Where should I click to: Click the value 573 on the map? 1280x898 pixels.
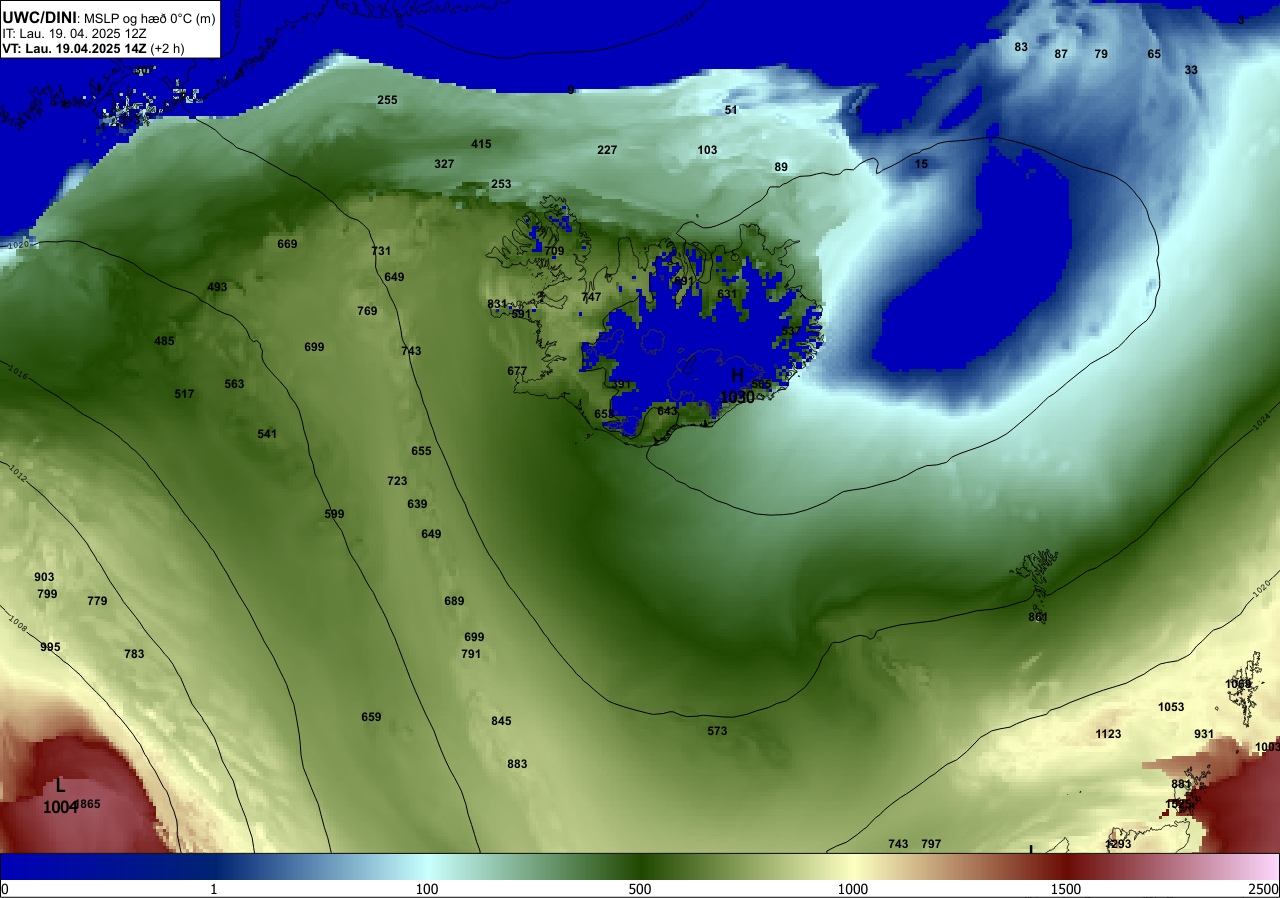click(717, 731)
